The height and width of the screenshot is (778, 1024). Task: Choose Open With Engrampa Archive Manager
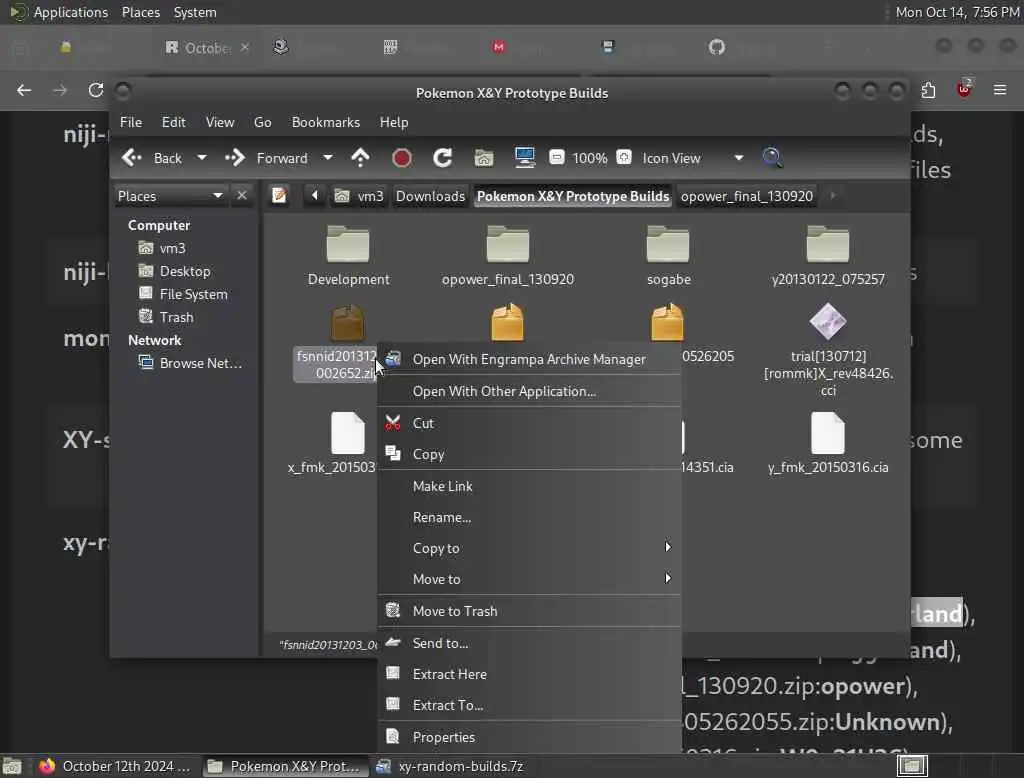[529, 359]
